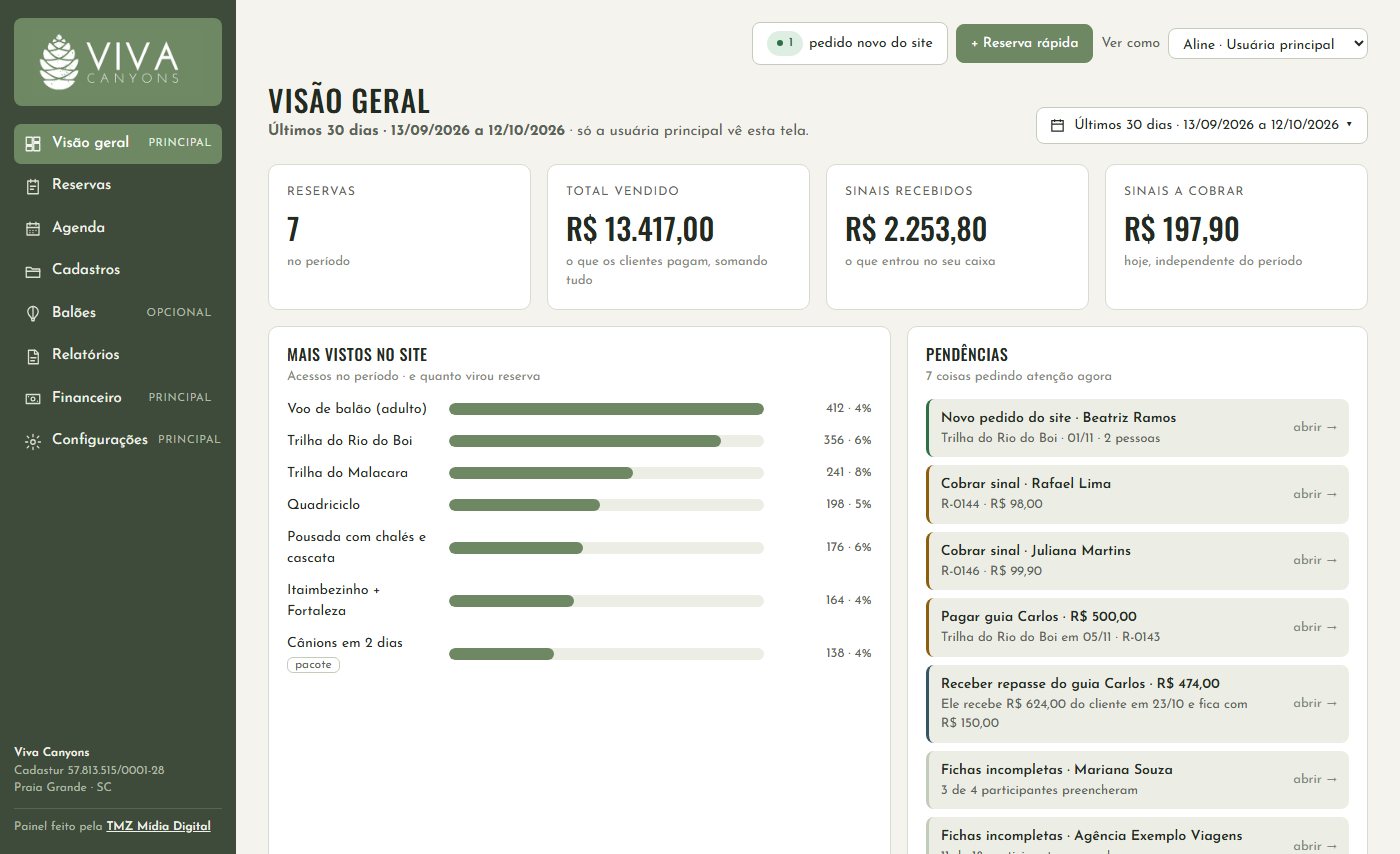
Task: Click the Visão geral dashboard icon
Action: [x=33, y=143]
